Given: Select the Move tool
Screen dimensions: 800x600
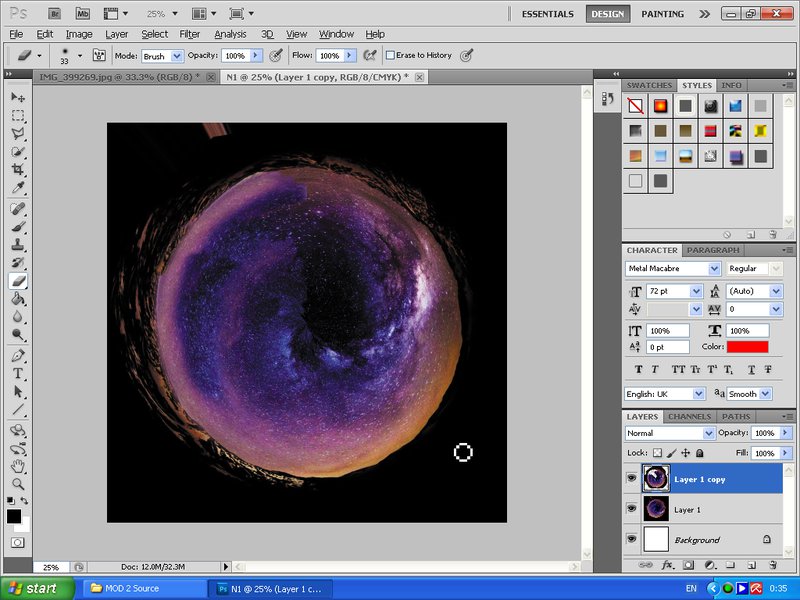Looking at the screenshot, I should (x=18, y=97).
